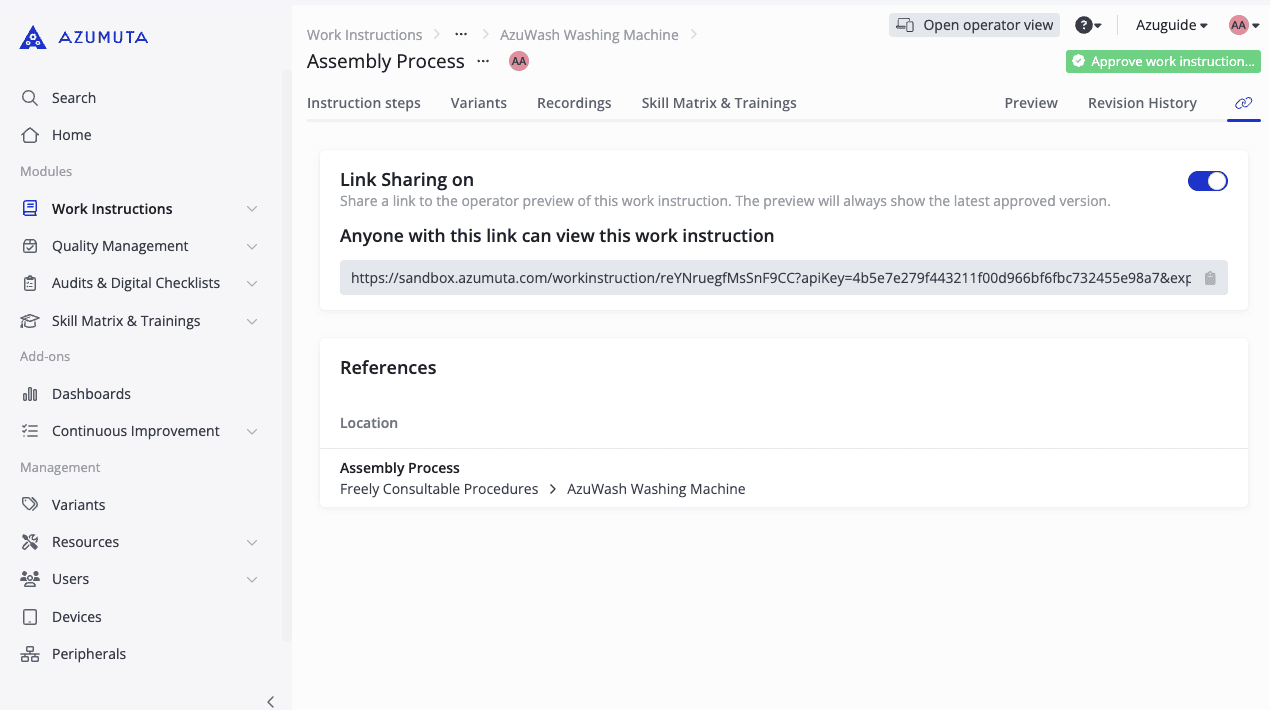Open the help question mark menu
This screenshot has width=1270, height=710.
tap(1088, 25)
